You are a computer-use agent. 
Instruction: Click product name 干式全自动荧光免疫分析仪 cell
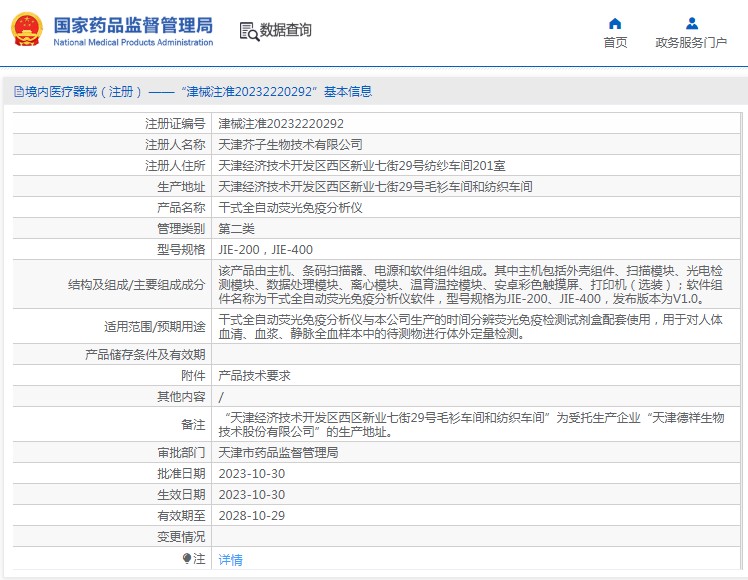290,208
